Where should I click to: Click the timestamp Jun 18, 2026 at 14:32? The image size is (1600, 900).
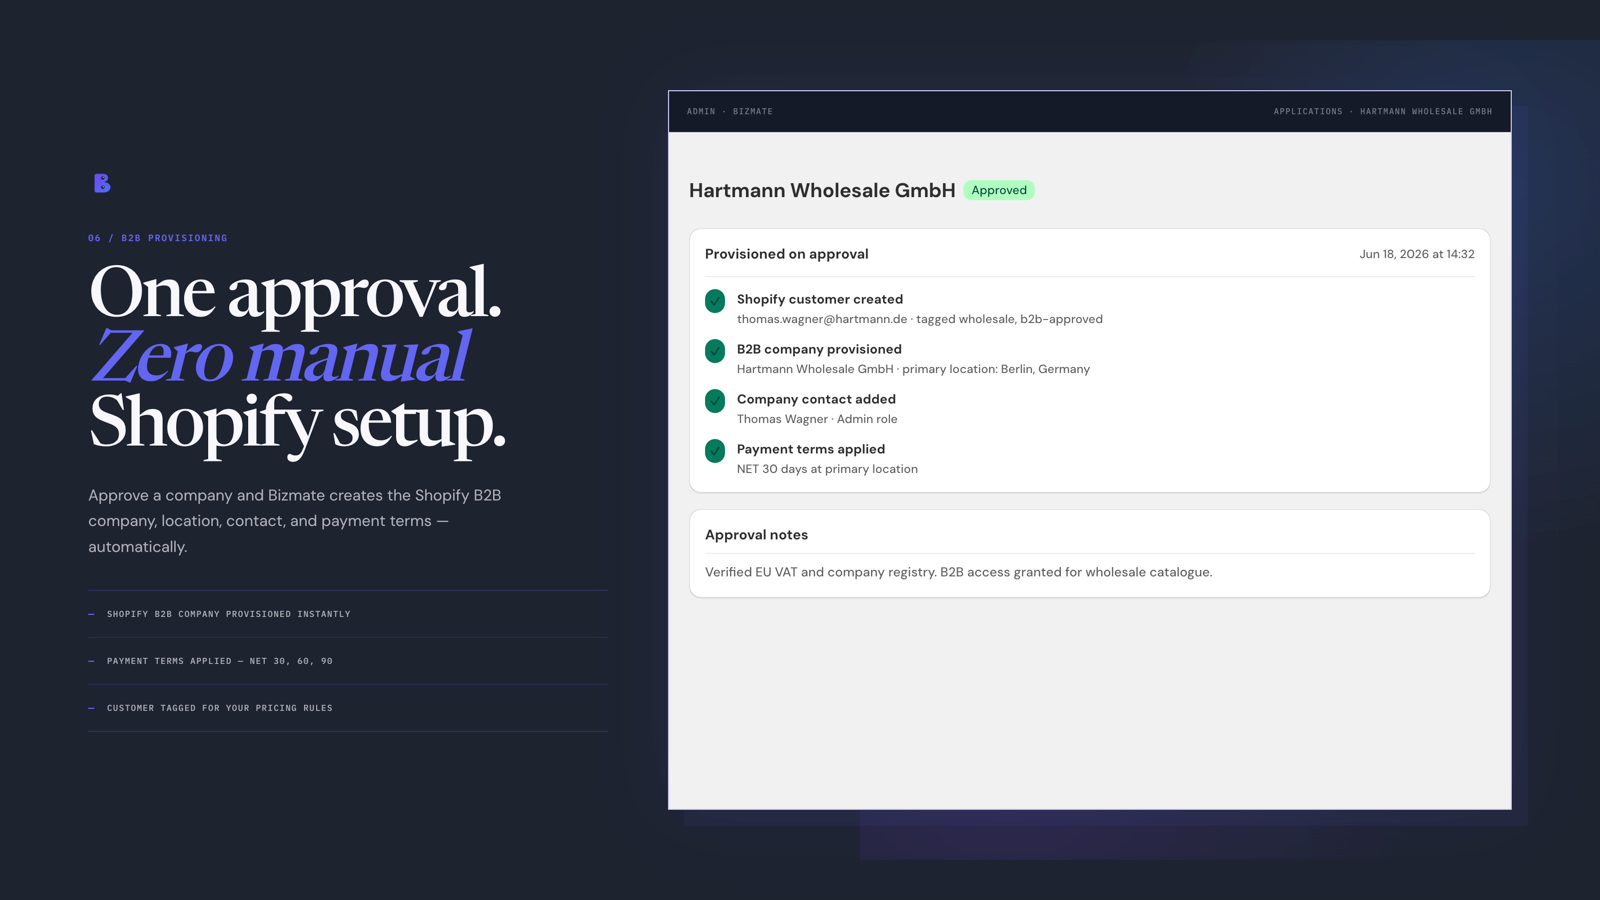click(1417, 254)
